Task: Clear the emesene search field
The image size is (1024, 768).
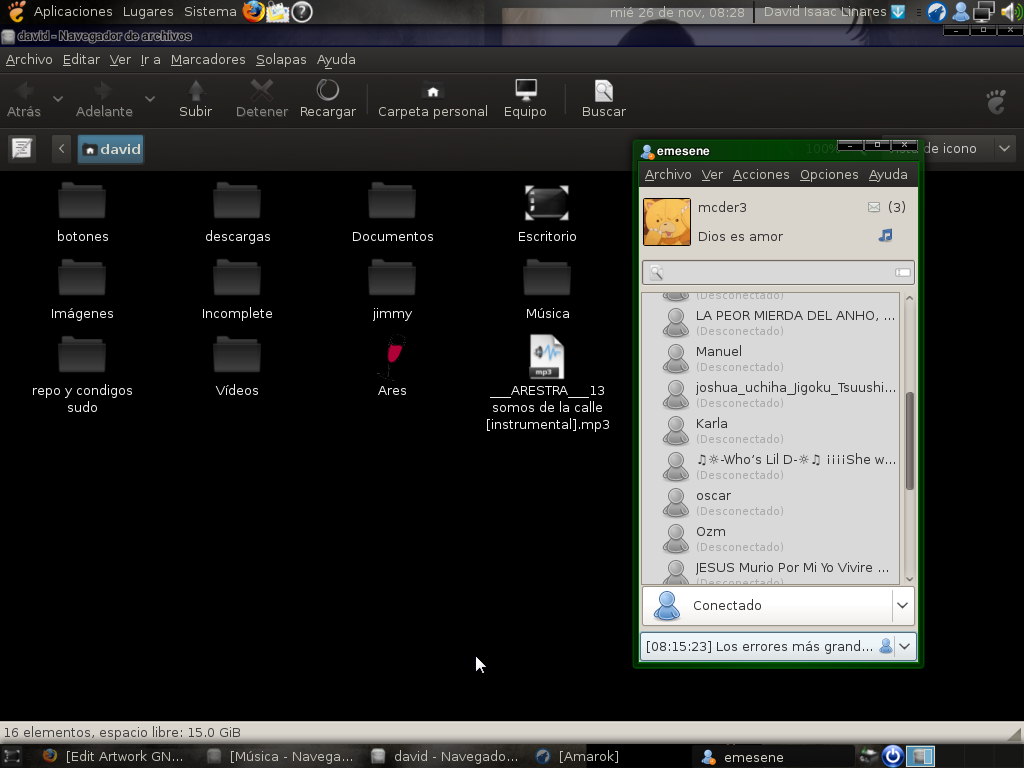Action: tap(903, 272)
